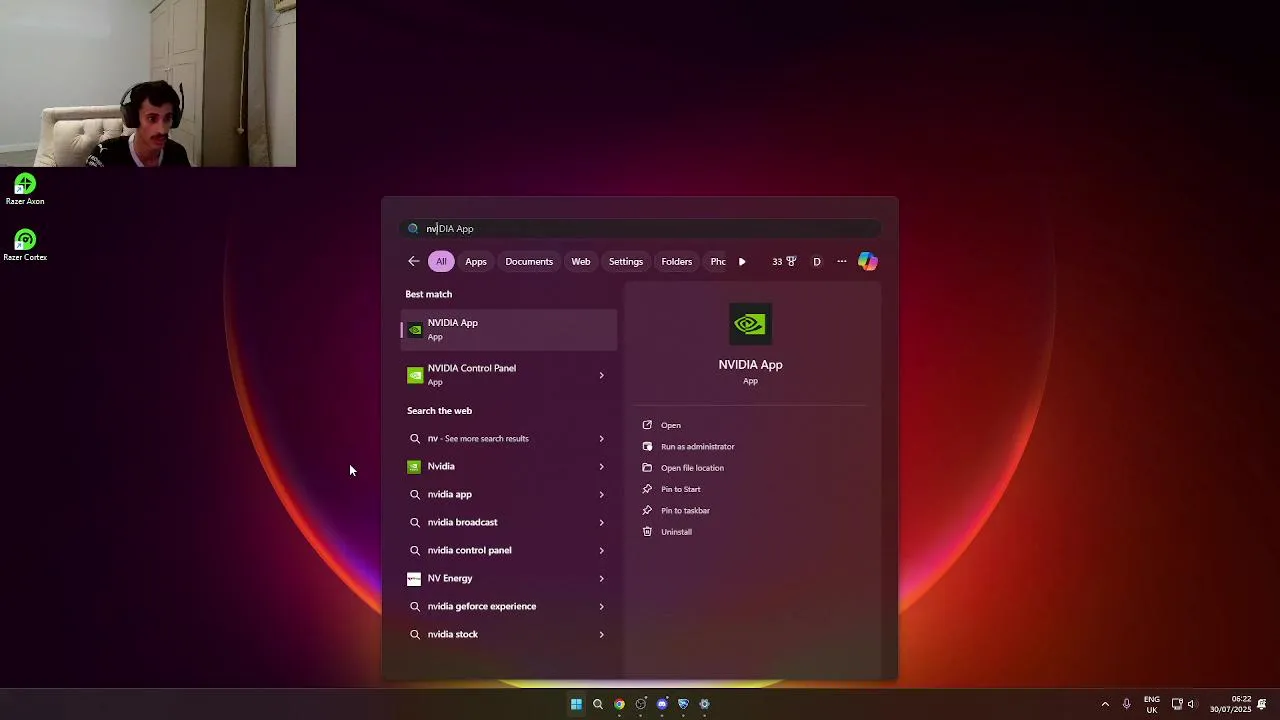Switch to the Settings filter tab
The width and height of the screenshot is (1280, 720).
pyautogui.click(x=626, y=261)
